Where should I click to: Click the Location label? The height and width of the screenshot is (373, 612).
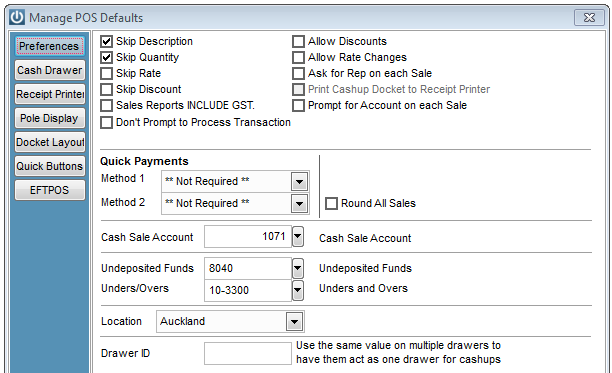(121, 321)
